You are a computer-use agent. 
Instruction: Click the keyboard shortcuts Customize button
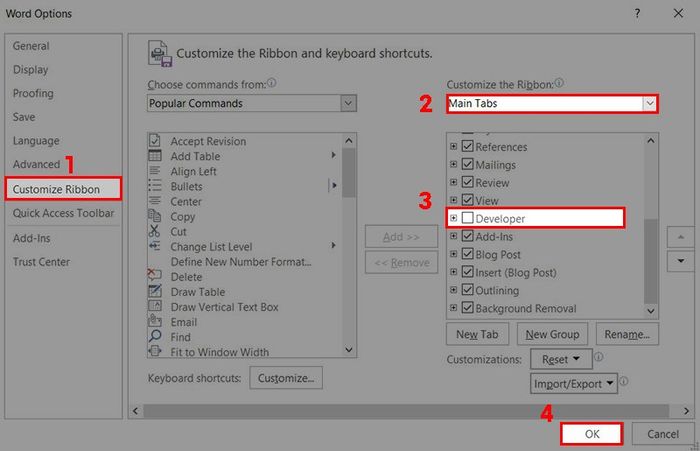(x=286, y=378)
